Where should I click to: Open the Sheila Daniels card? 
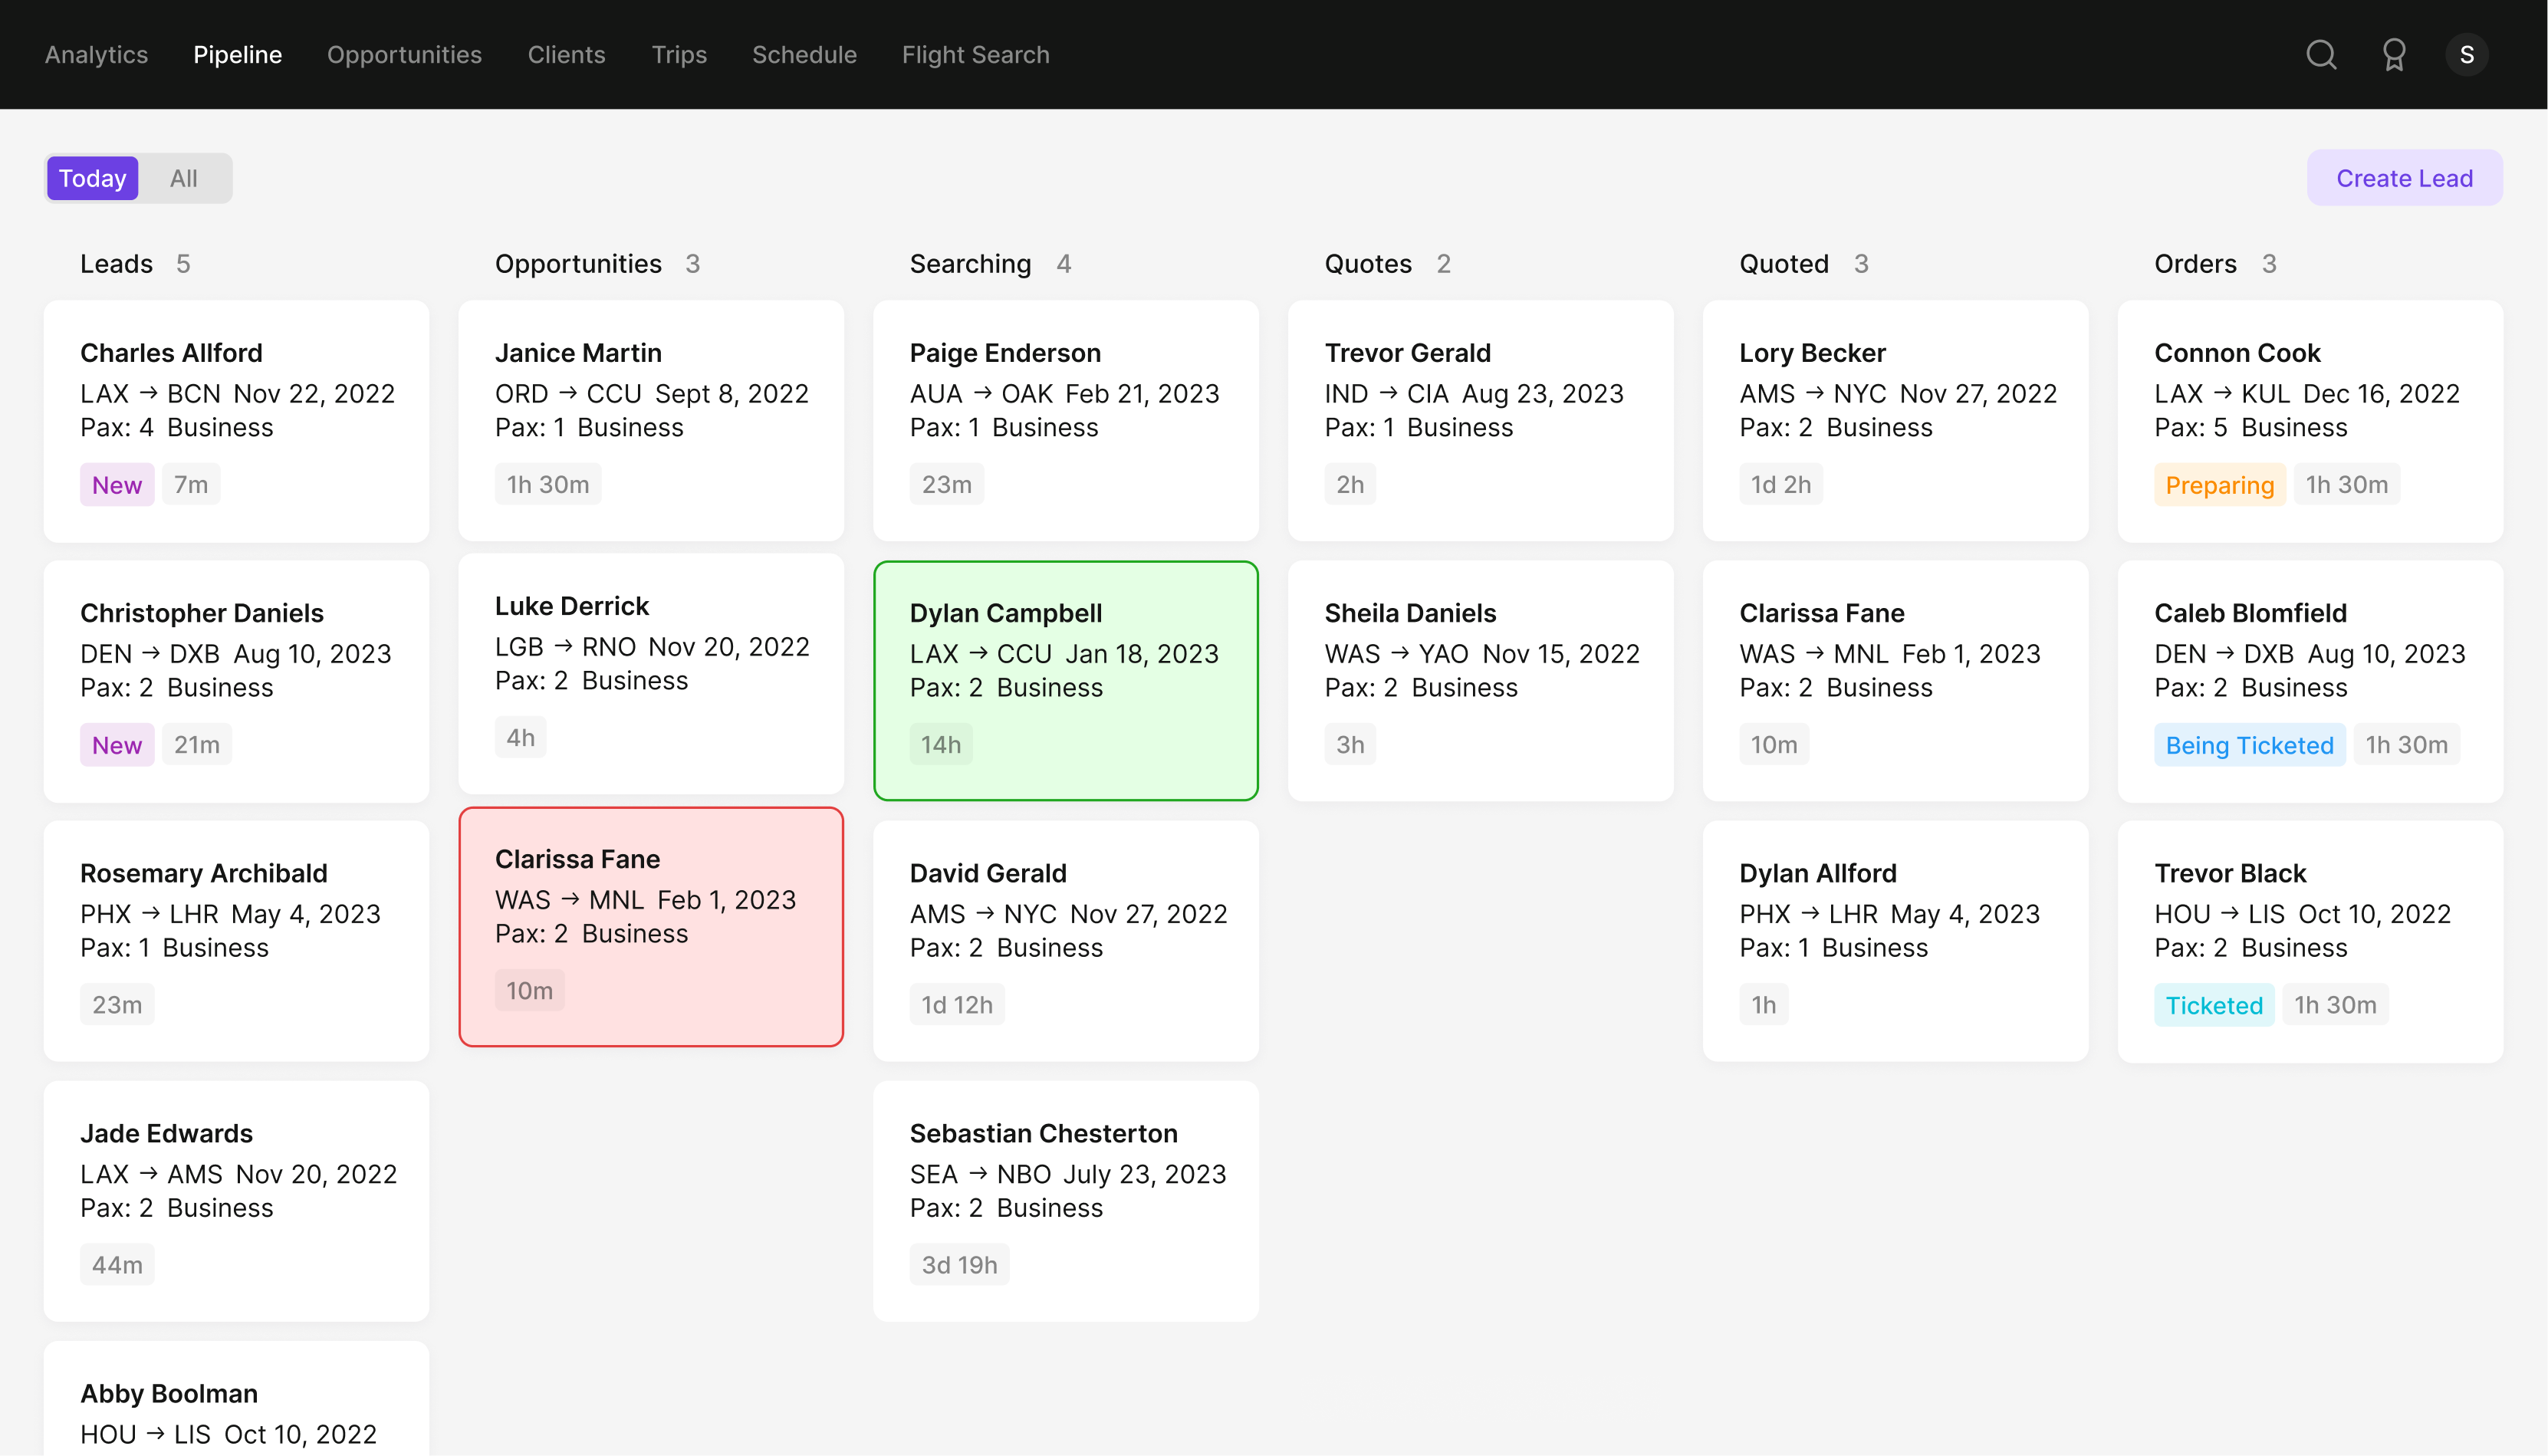1481,681
